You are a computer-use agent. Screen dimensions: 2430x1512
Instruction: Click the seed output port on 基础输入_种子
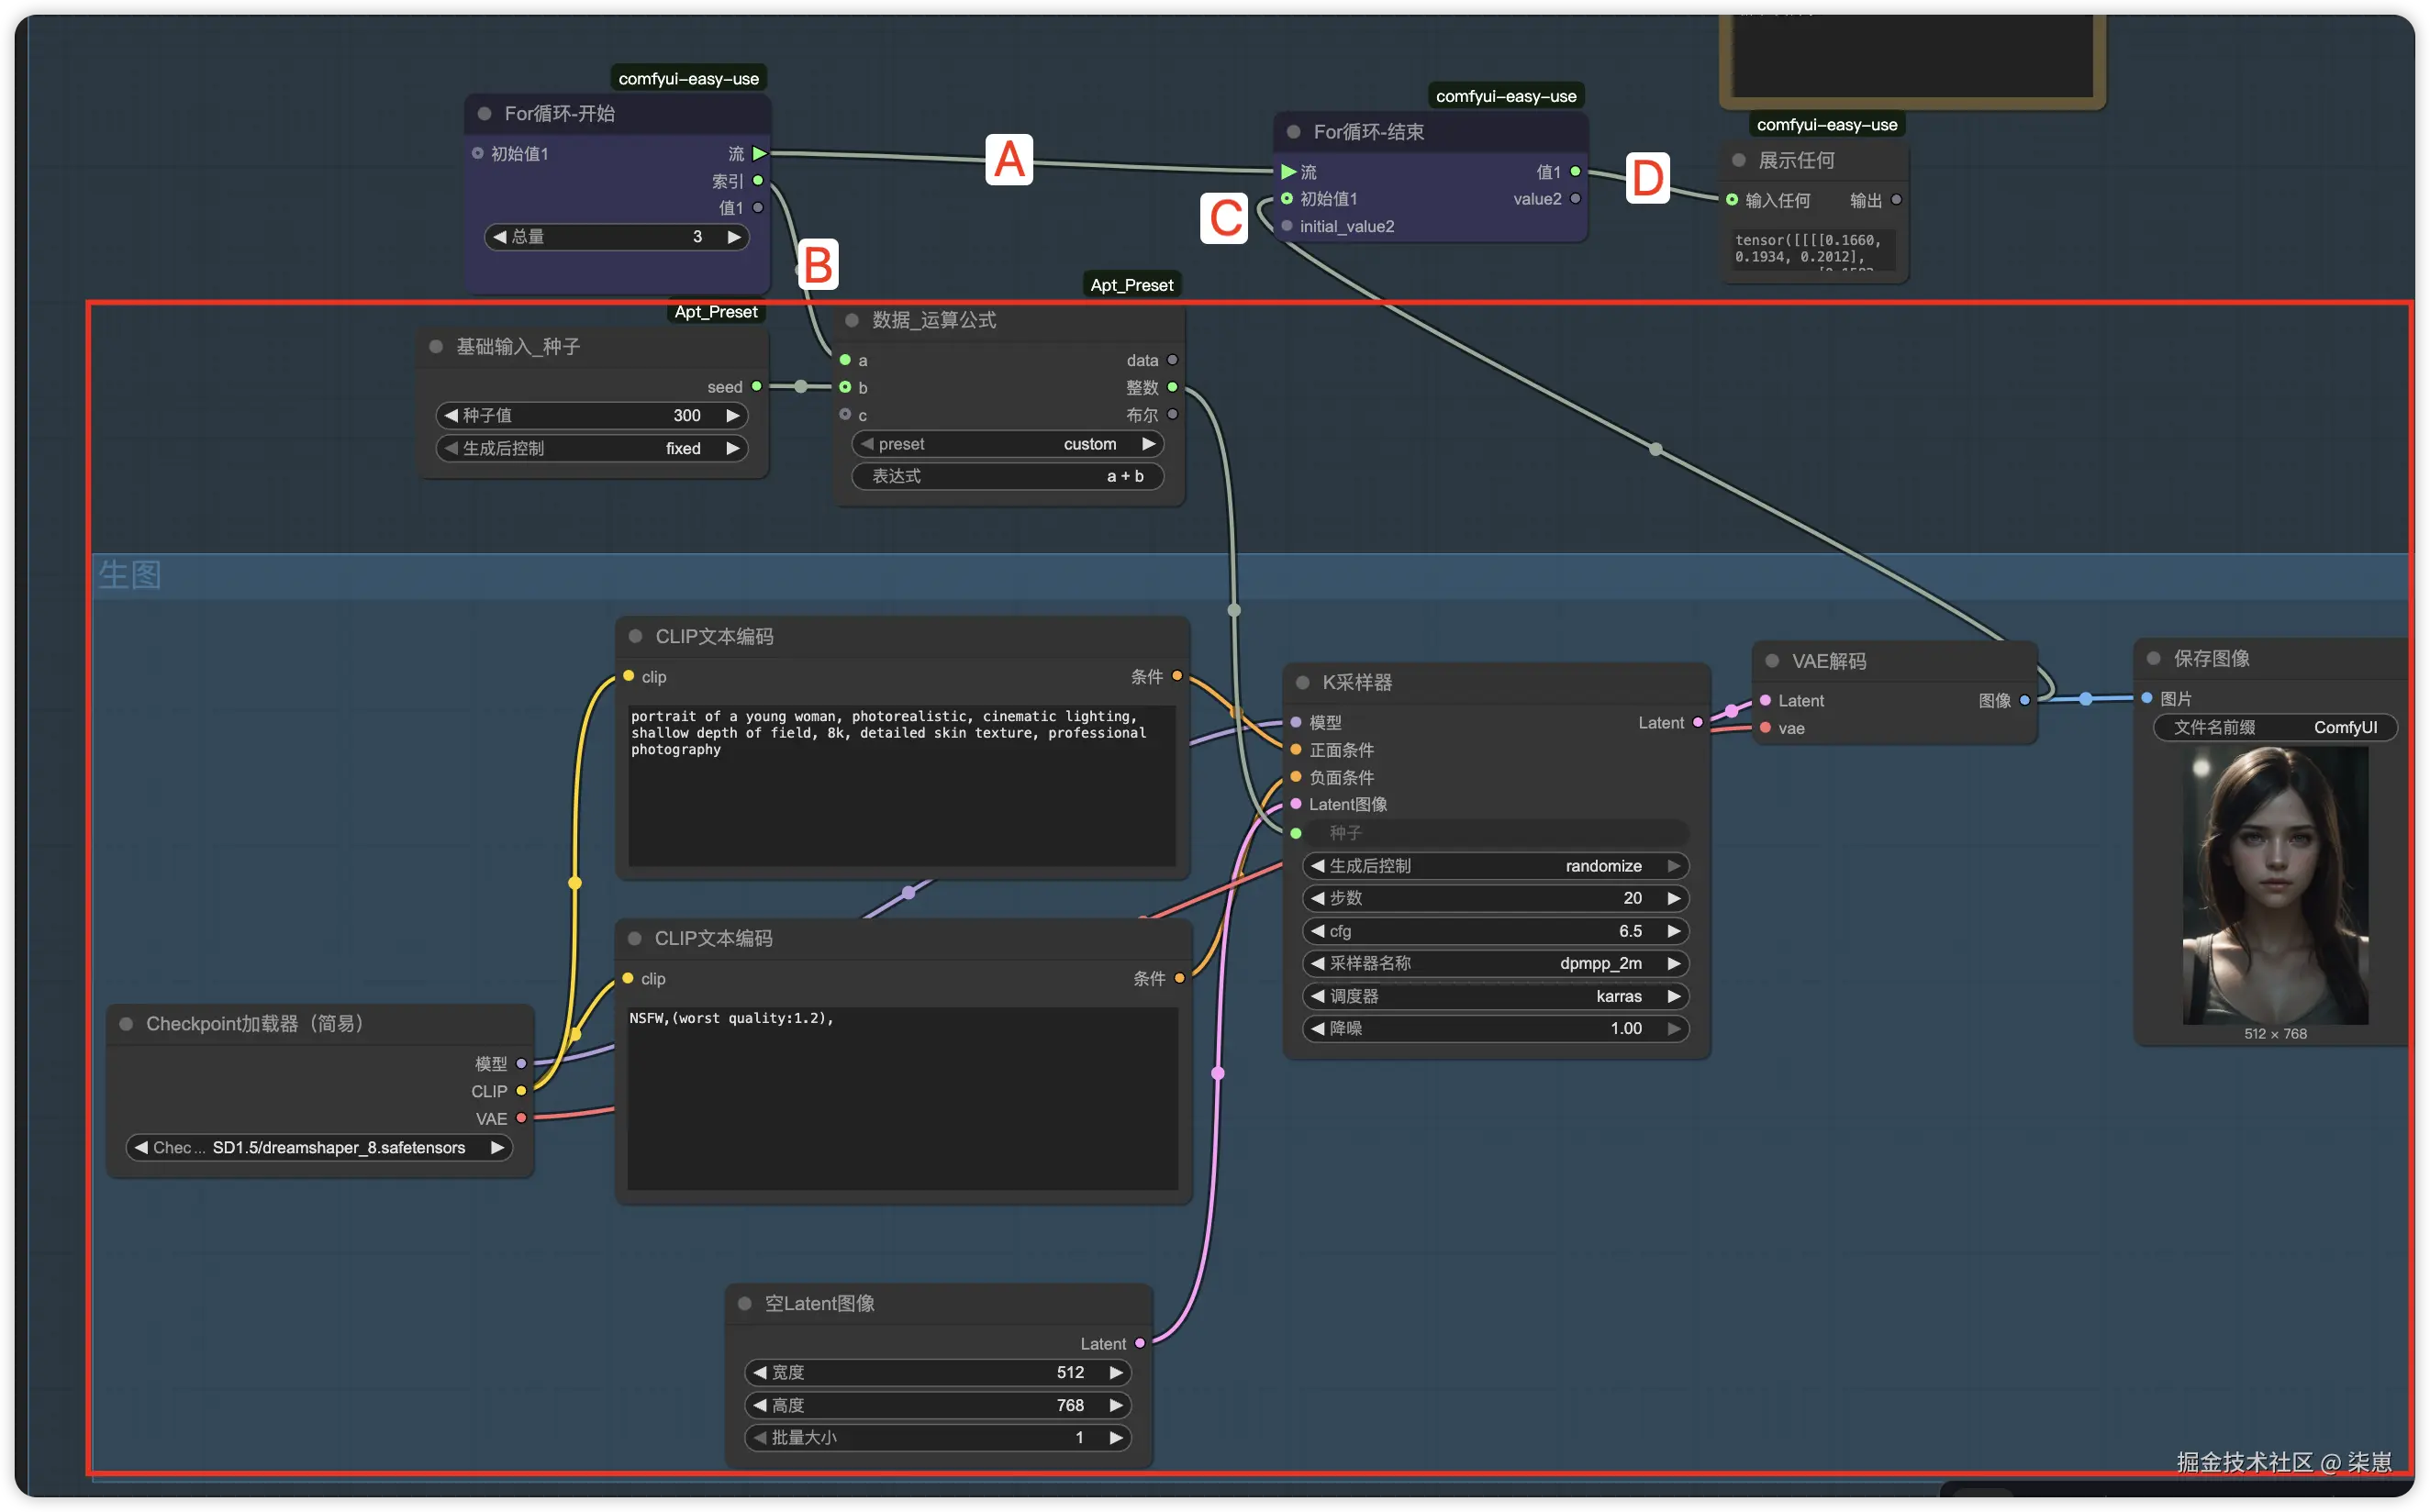click(757, 386)
